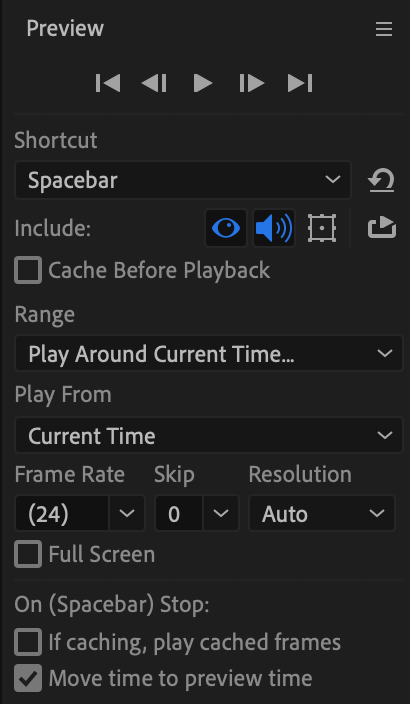Open the Preview panel menu
Viewport: 410px width, 704px height.
(x=384, y=30)
